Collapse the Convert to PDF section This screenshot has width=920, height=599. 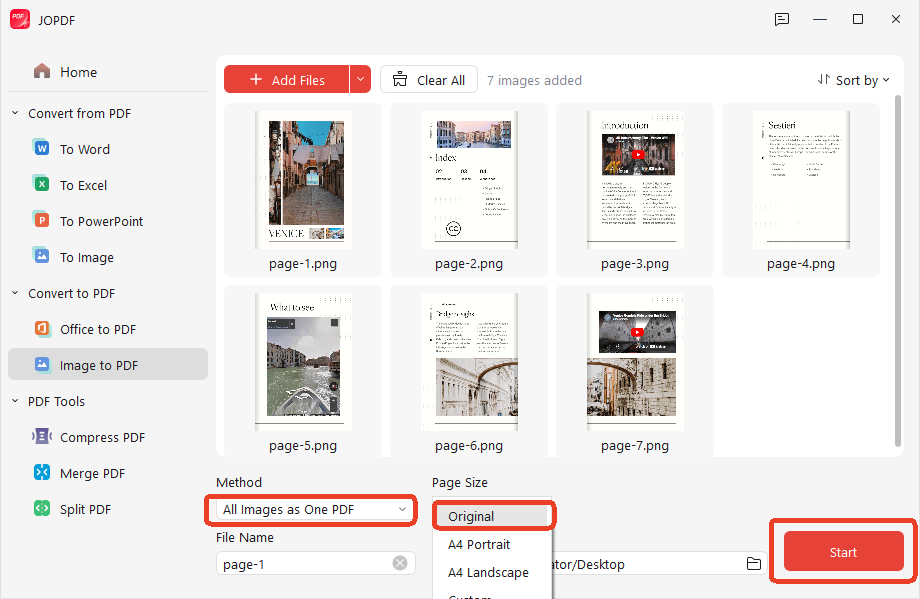click(15, 293)
